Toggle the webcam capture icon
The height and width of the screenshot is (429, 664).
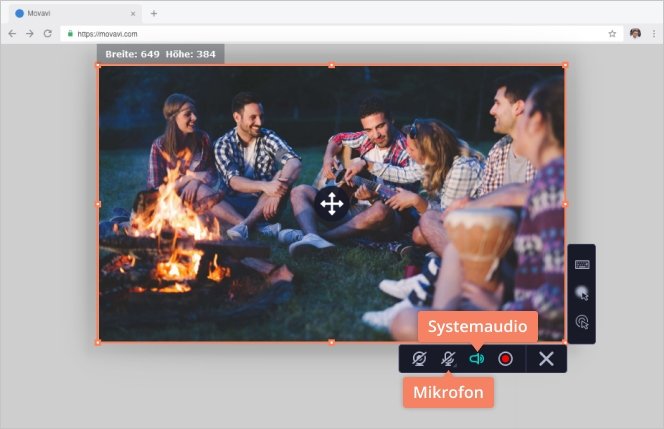(x=419, y=359)
